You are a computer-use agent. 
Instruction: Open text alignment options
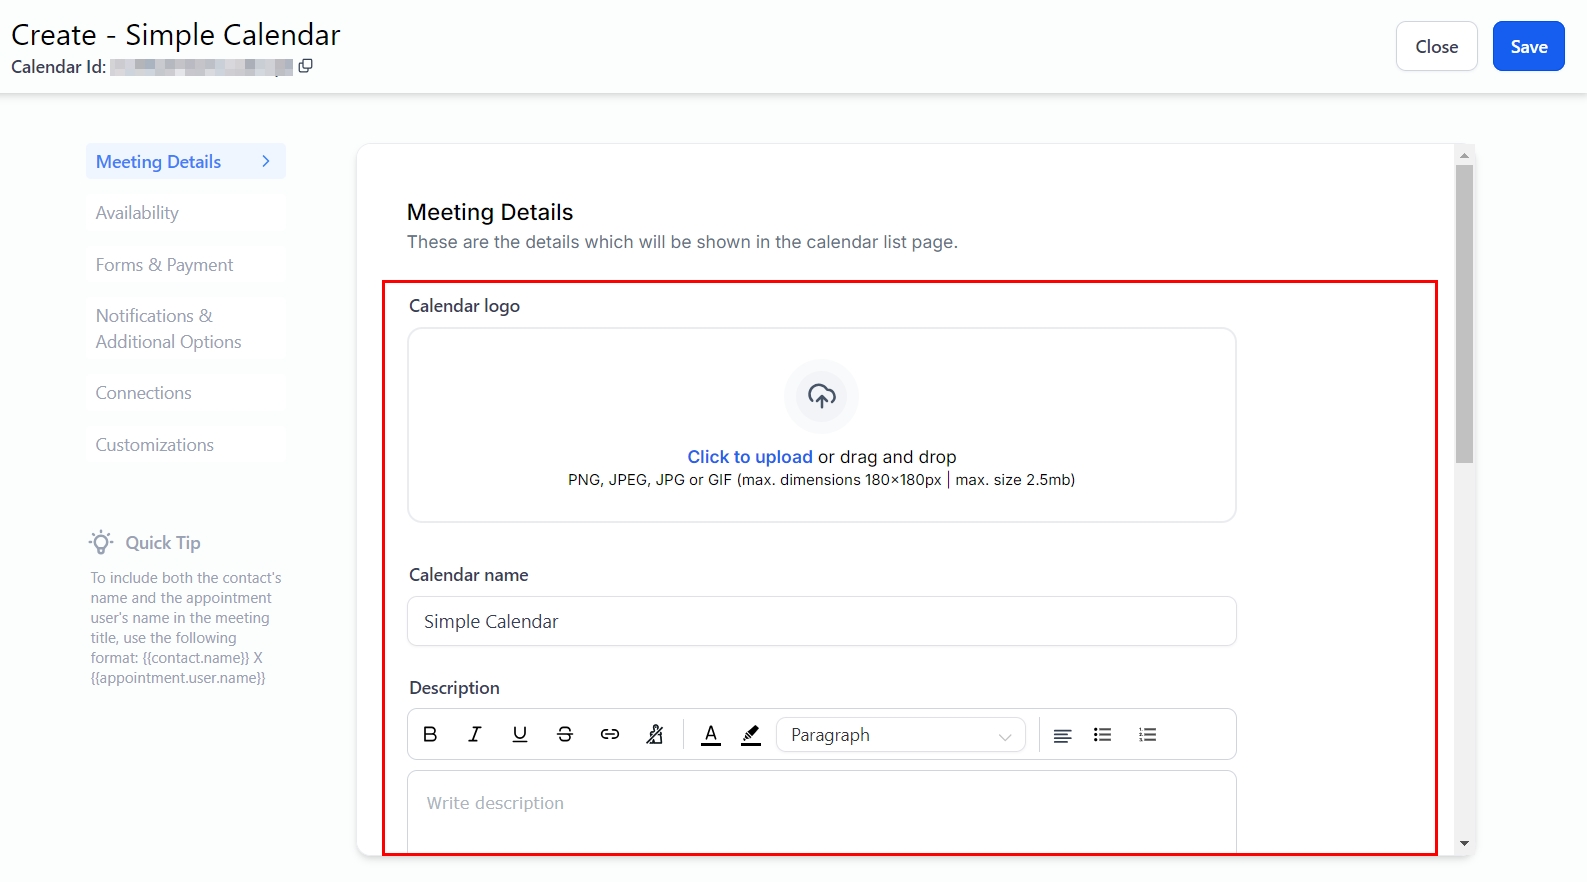pos(1062,735)
